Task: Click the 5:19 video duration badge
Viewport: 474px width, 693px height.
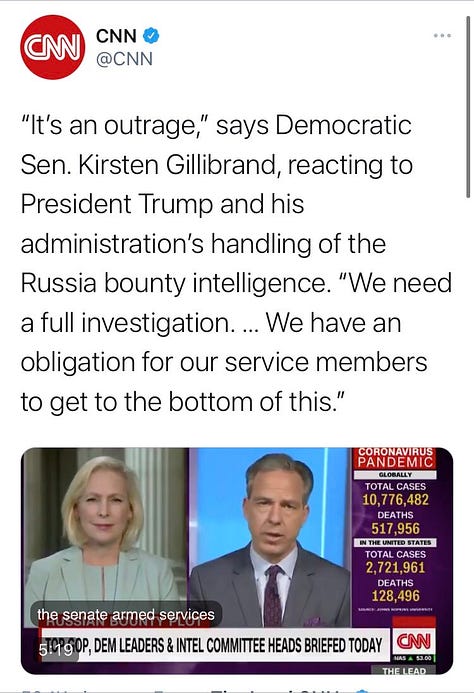Action: [56, 650]
